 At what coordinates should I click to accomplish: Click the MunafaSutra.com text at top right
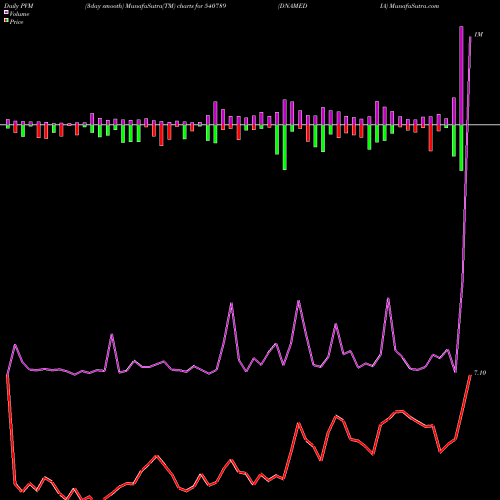pos(414,6)
